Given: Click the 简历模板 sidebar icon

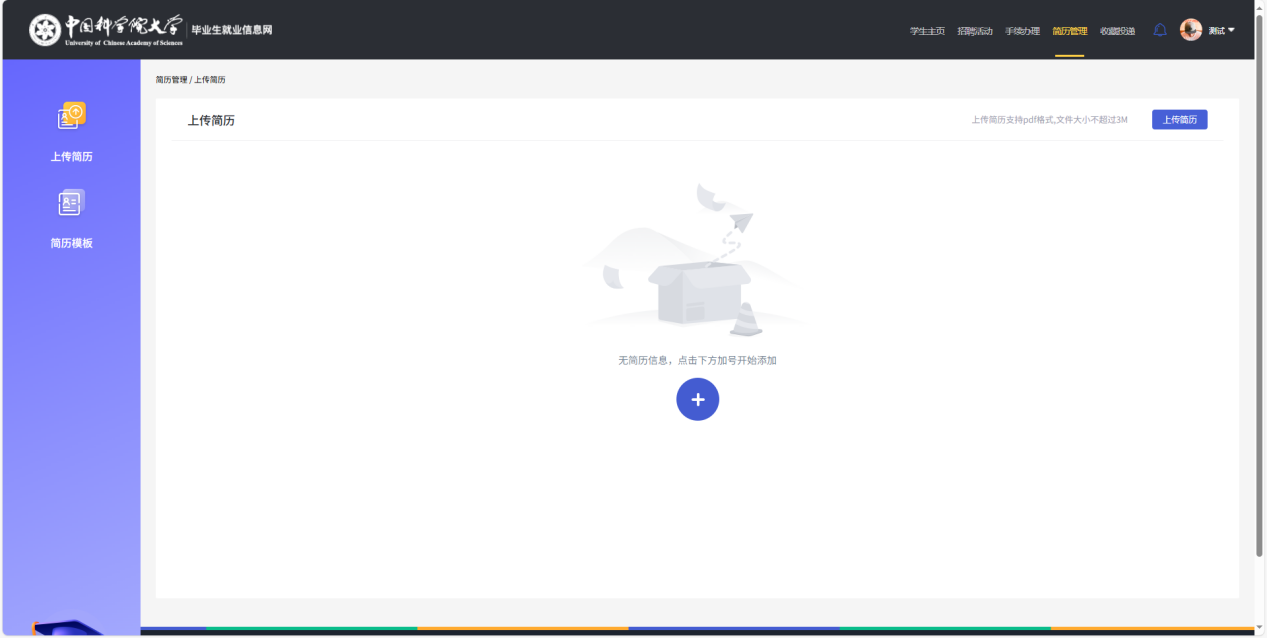Looking at the screenshot, I should [x=71, y=203].
